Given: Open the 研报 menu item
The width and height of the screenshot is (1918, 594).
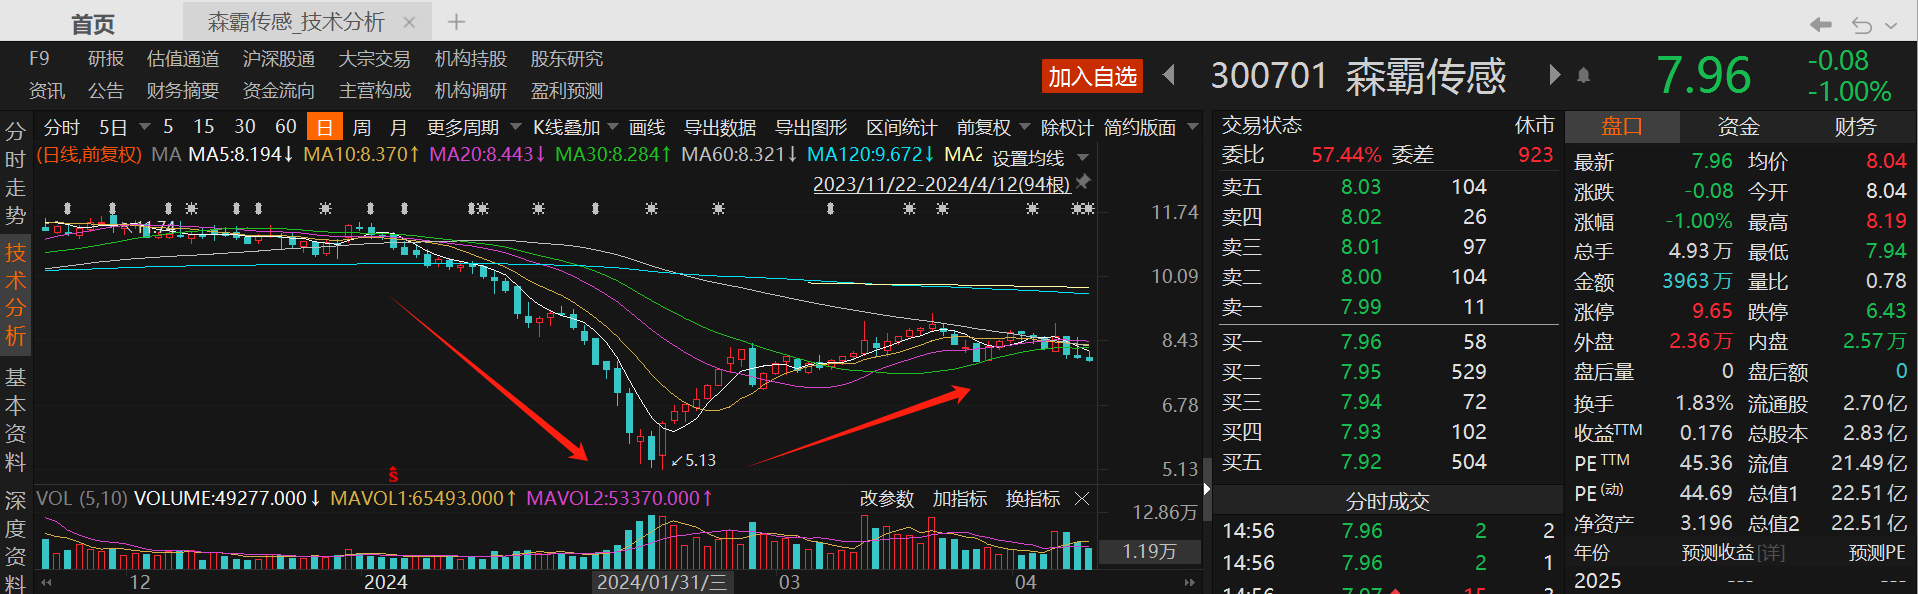Looking at the screenshot, I should [x=106, y=59].
